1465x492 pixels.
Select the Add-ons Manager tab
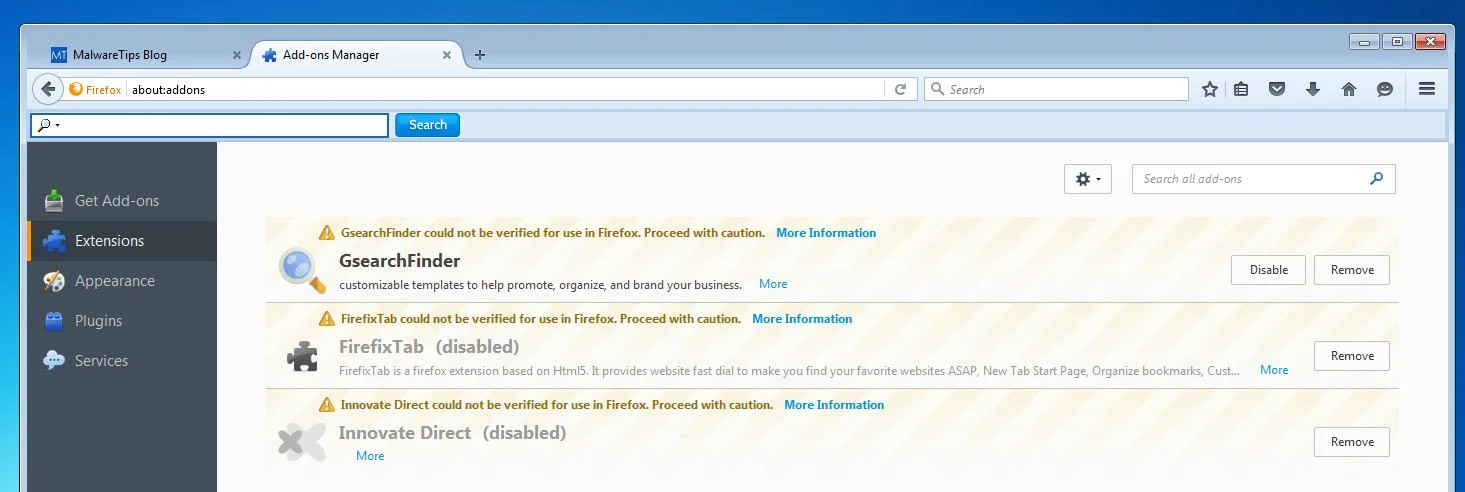(358, 55)
